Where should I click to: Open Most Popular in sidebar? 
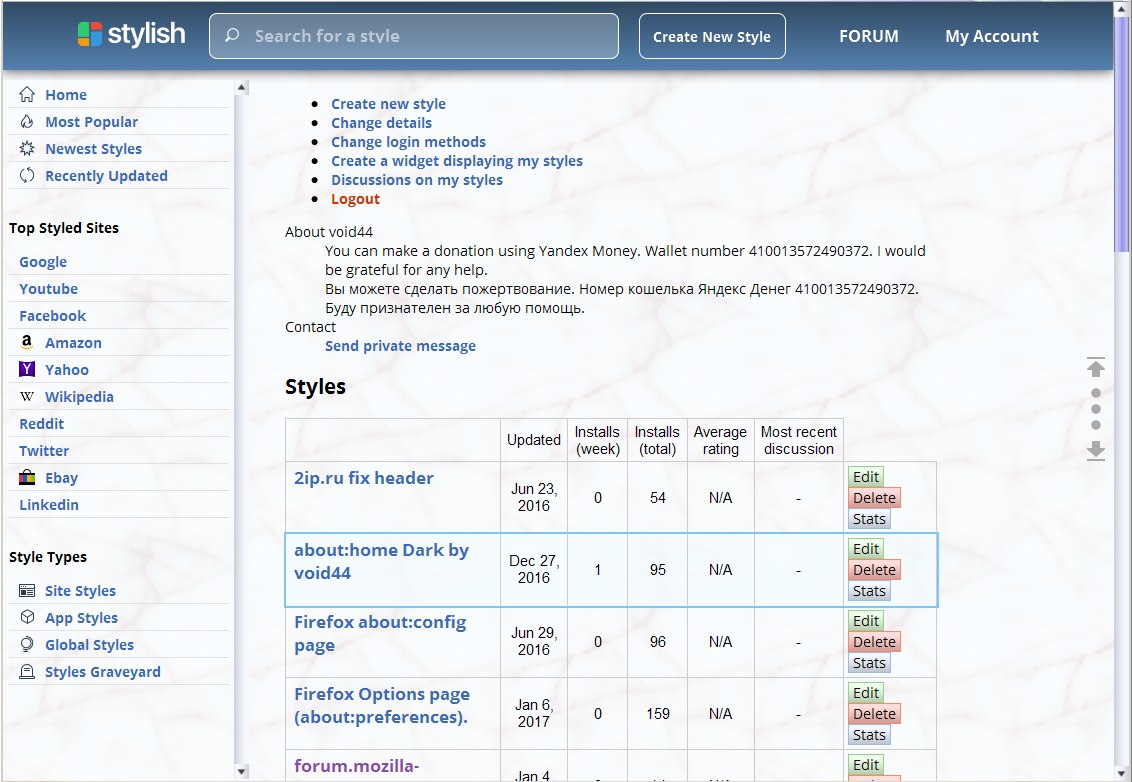(91, 122)
